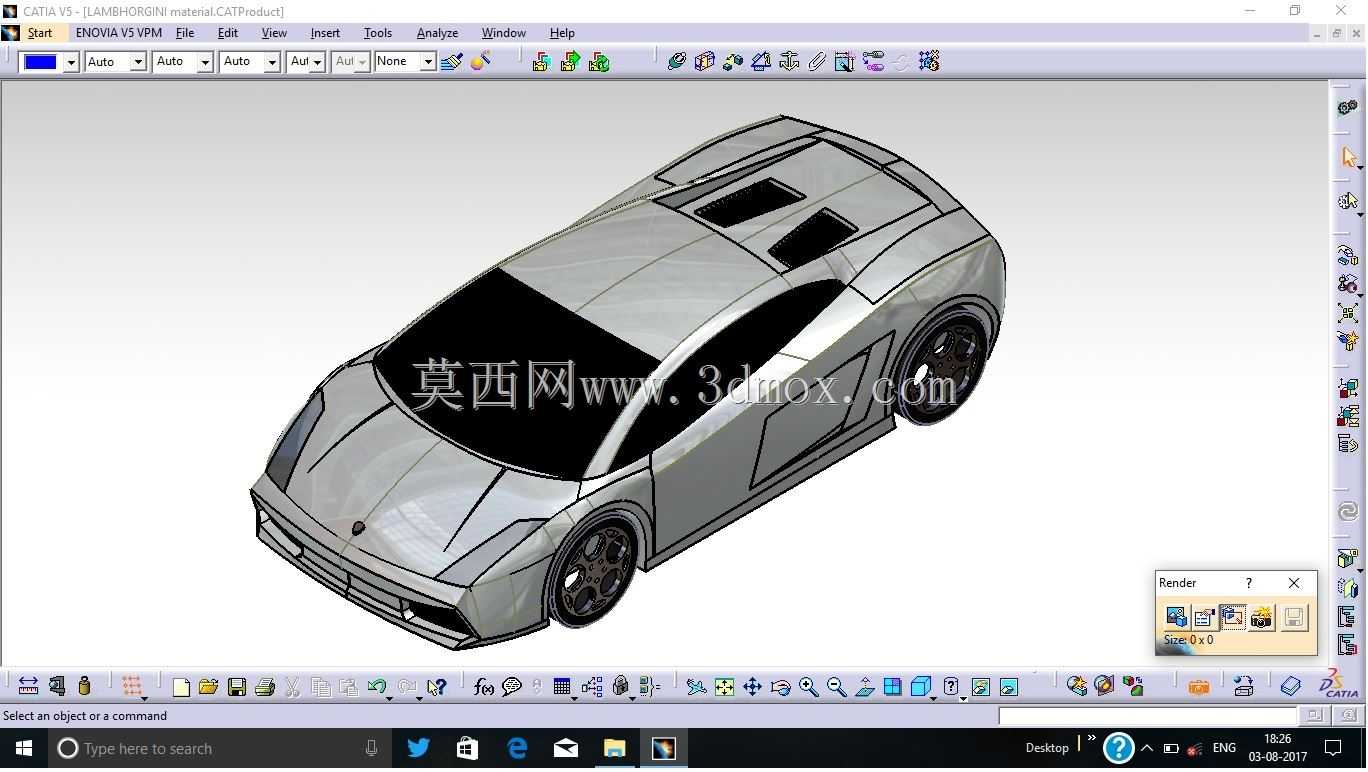This screenshot has width=1368, height=772.
Task: Switch to Isometric View cube icon
Action: click(x=921, y=687)
